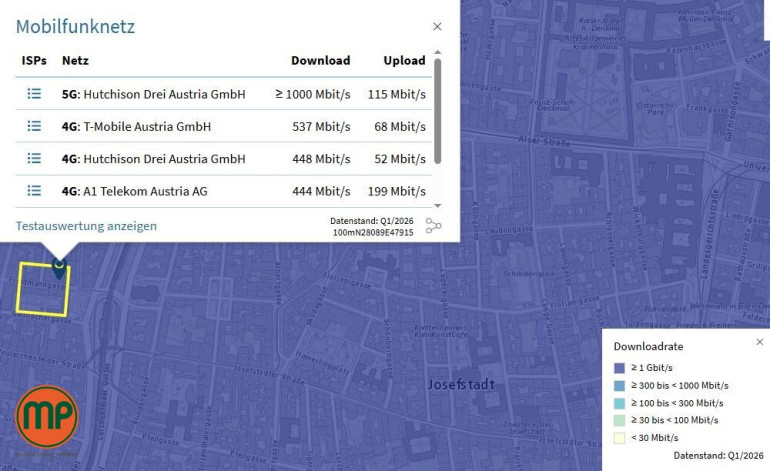This screenshot has width=770, height=471.
Task: Click the Netz column header
Action: click(75, 60)
